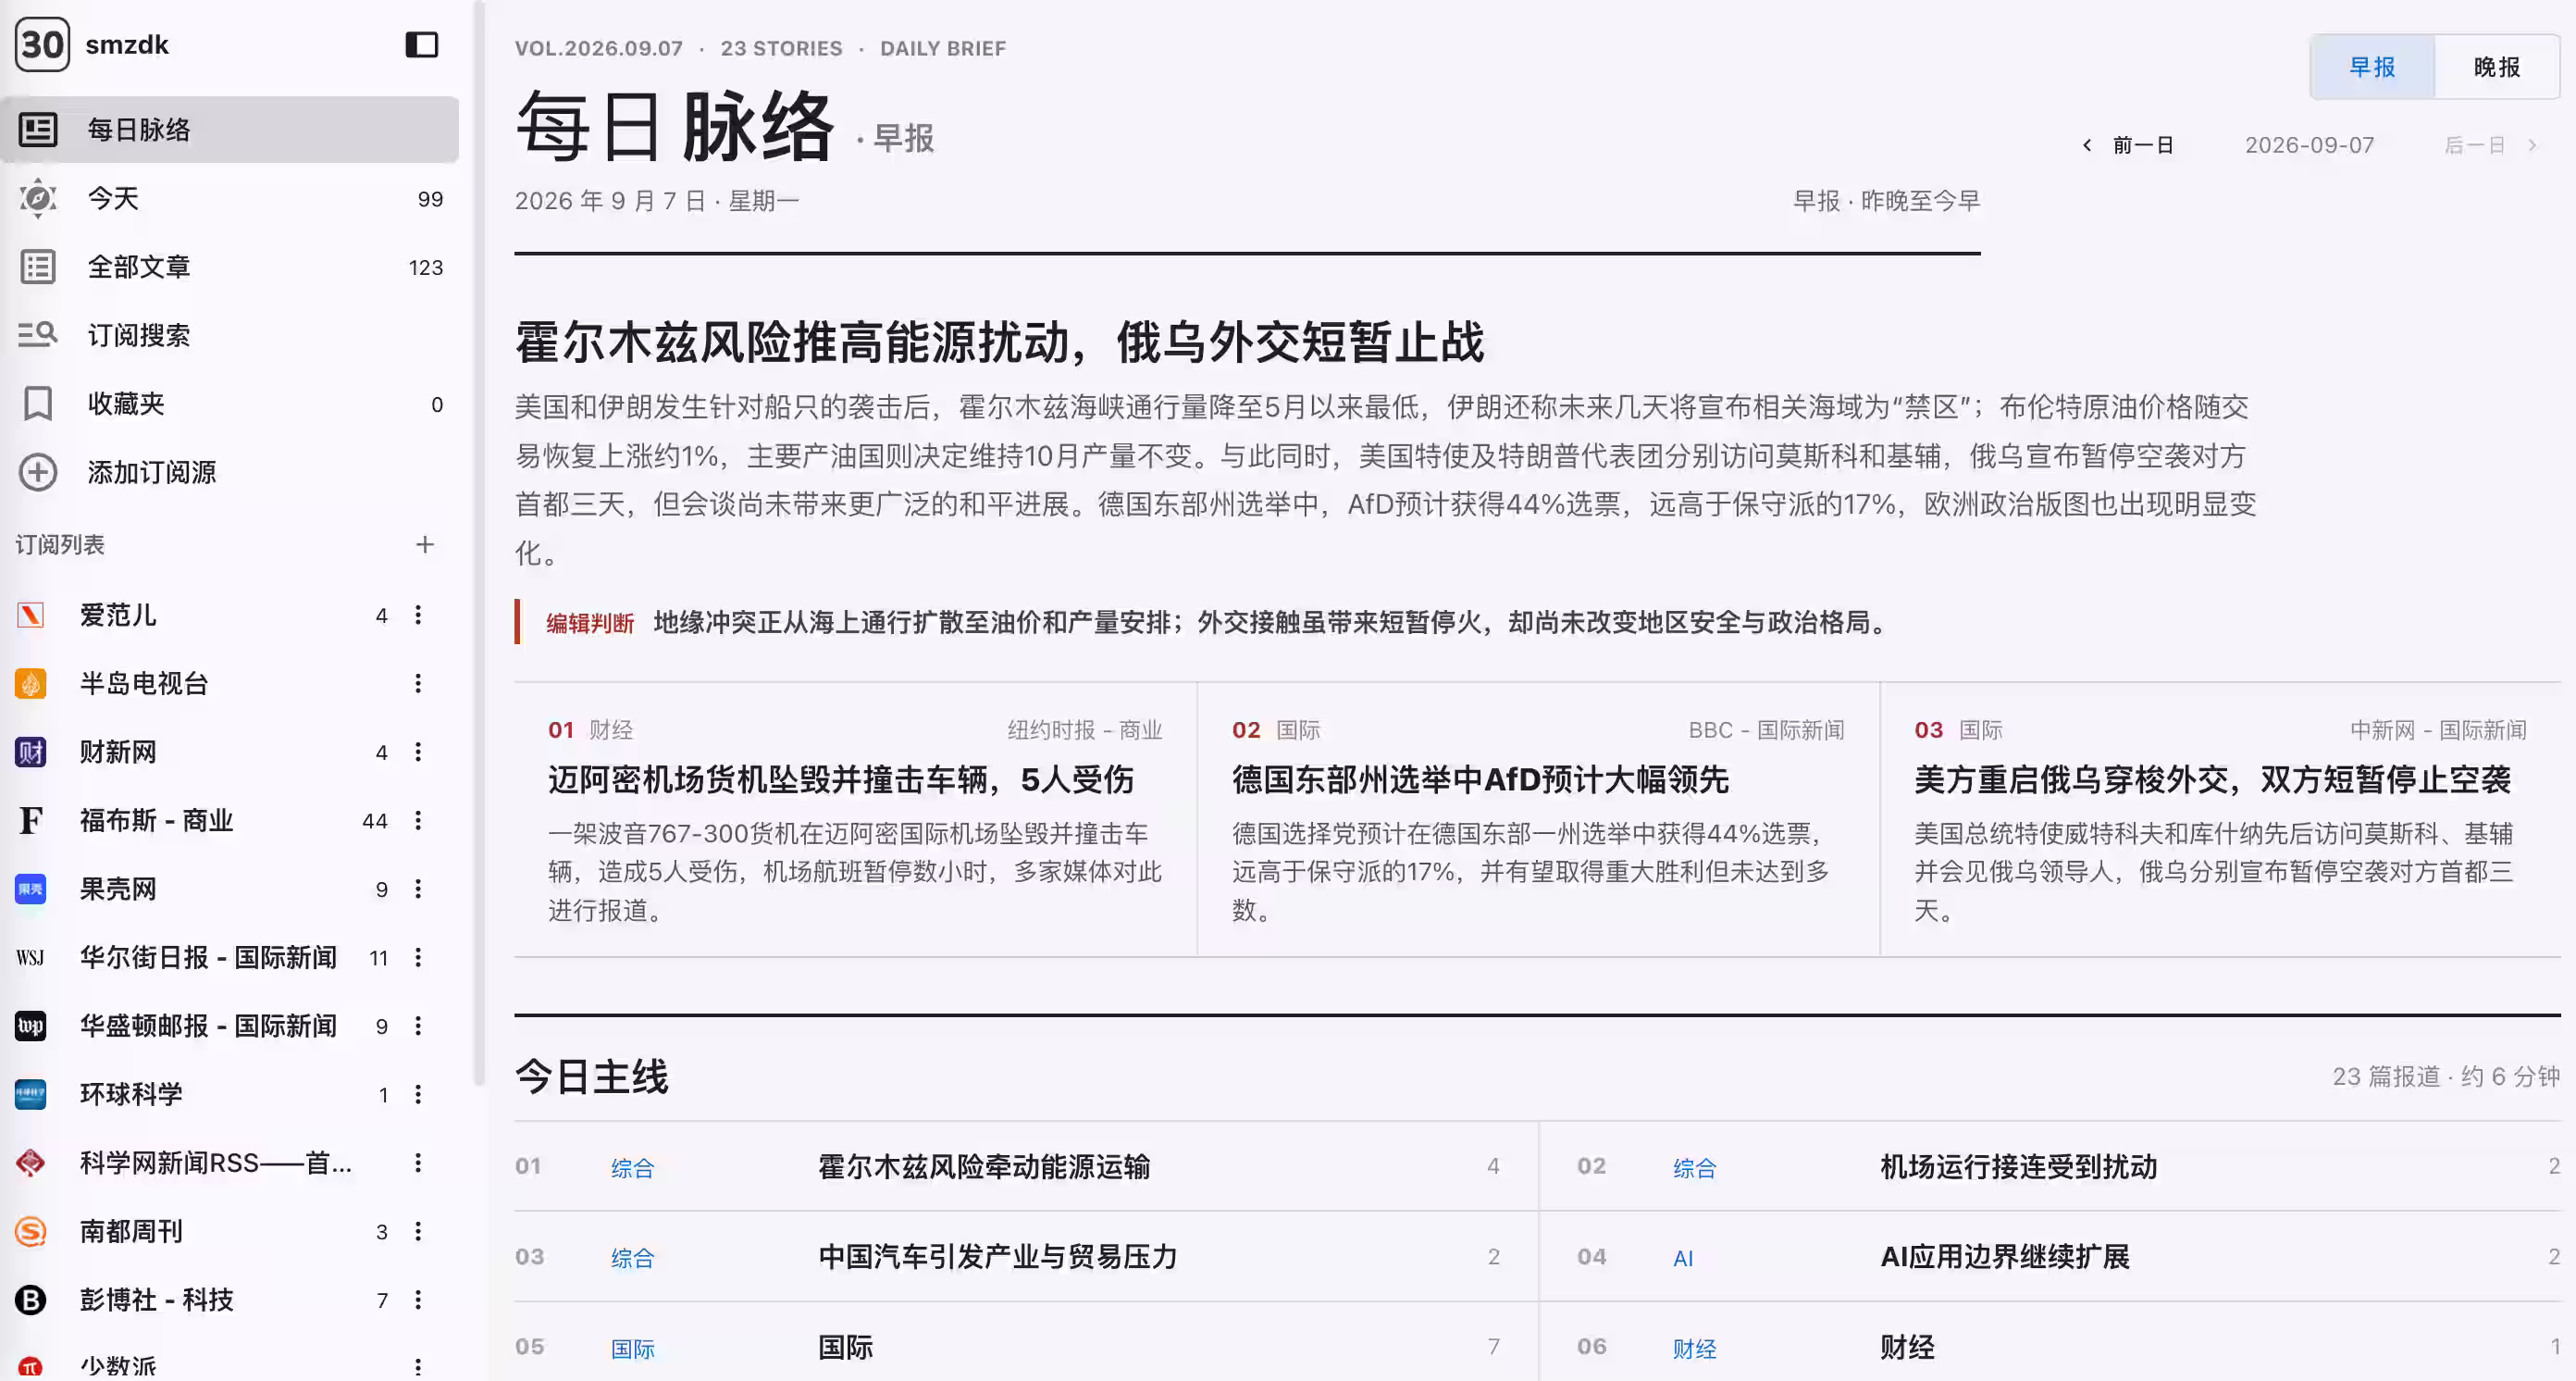Open more options for 南都周刊
This screenshot has width=2576, height=1381.
click(x=418, y=1232)
